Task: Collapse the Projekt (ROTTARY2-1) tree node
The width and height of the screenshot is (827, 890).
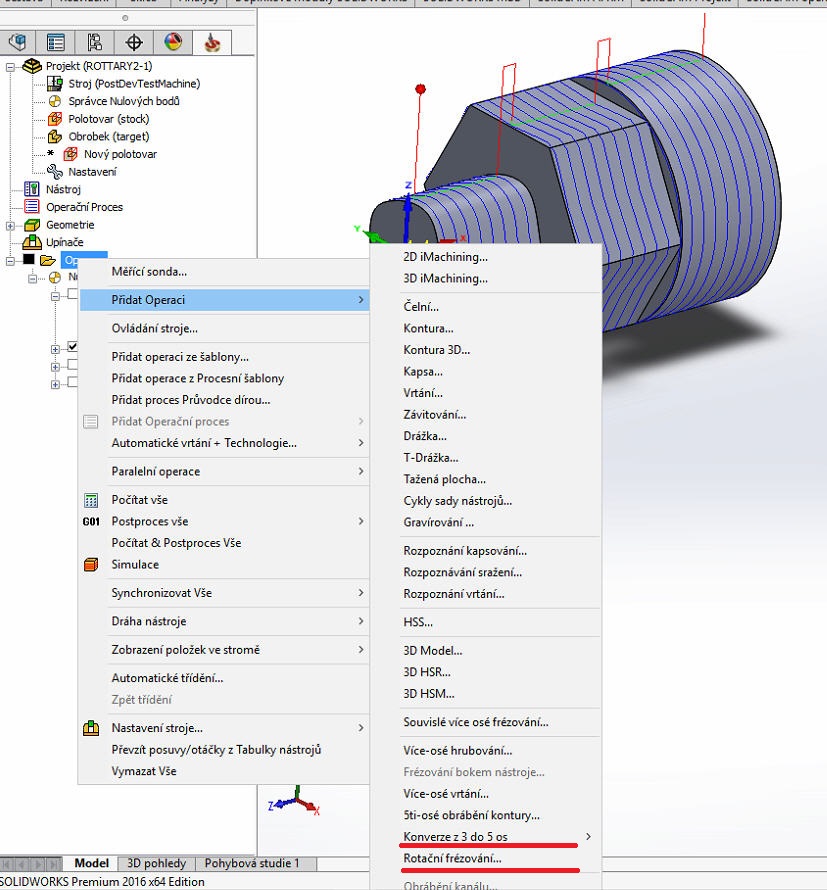Action: (11, 66)
